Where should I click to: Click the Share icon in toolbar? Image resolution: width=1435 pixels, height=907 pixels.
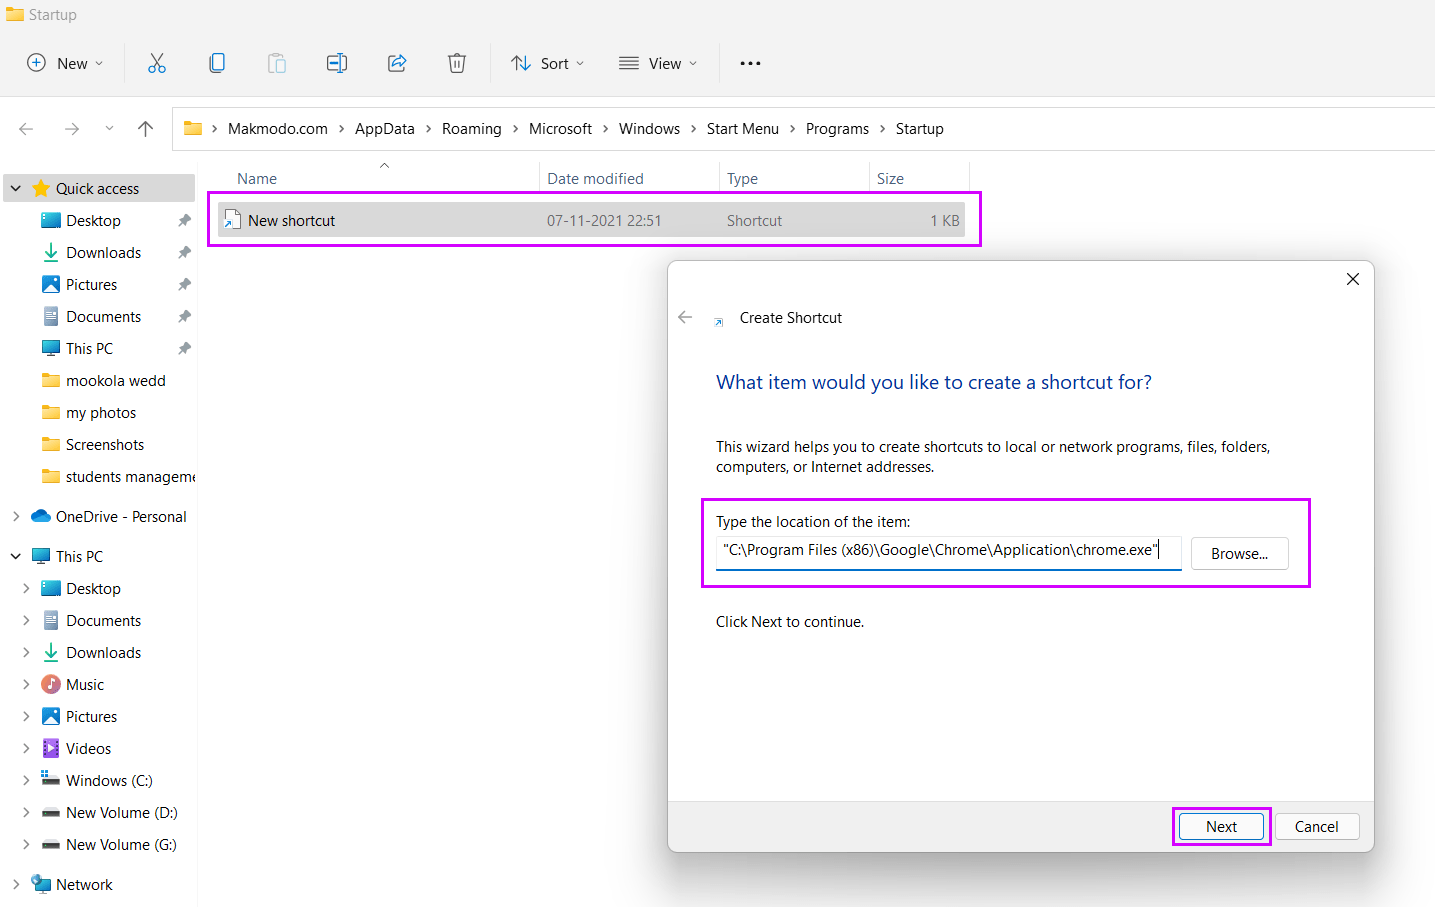tap(397, 63)
